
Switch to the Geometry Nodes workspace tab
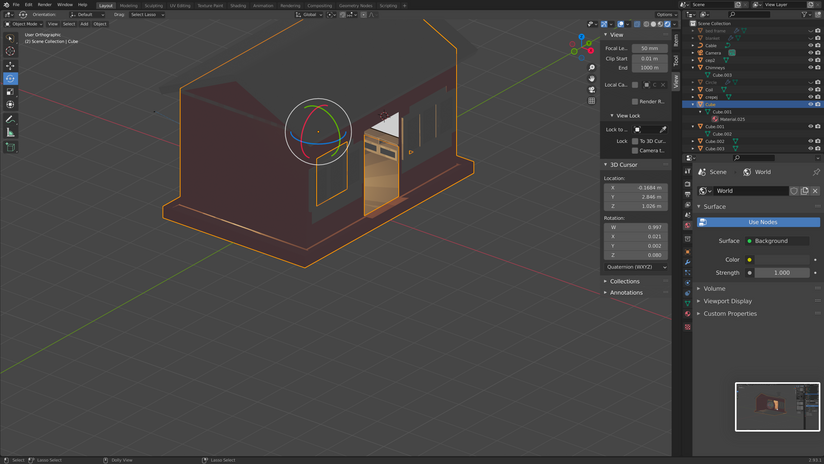[x=356, y=6]
